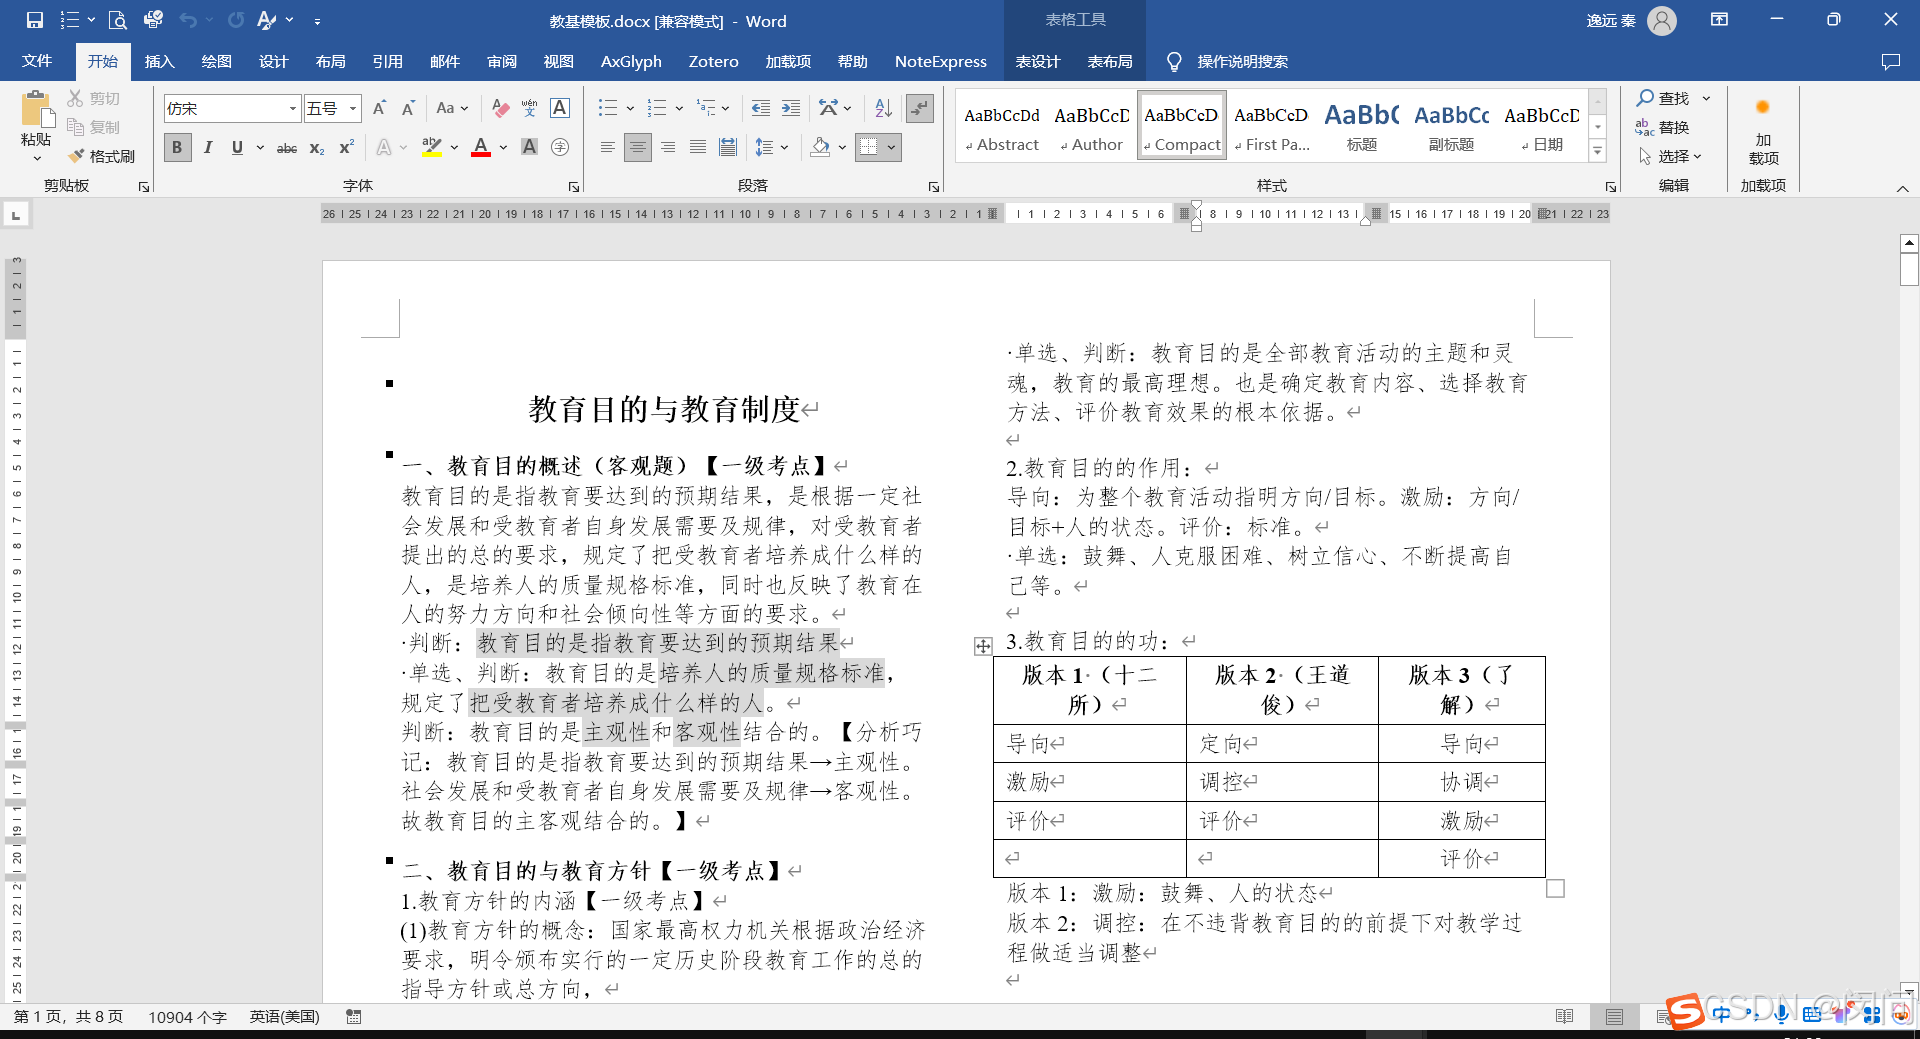Increase paragraph indent
Screen dimensions: 1920x1039
(x=791, y=108)
